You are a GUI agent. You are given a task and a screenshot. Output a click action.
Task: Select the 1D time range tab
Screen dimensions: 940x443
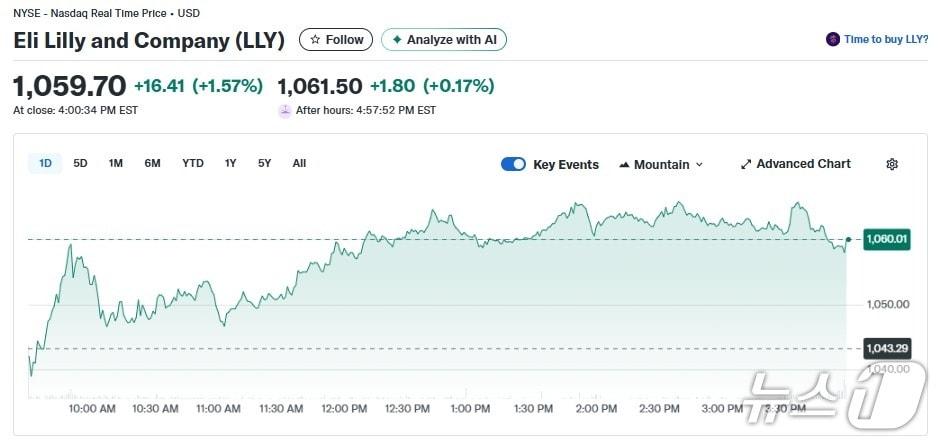(45, 163)
